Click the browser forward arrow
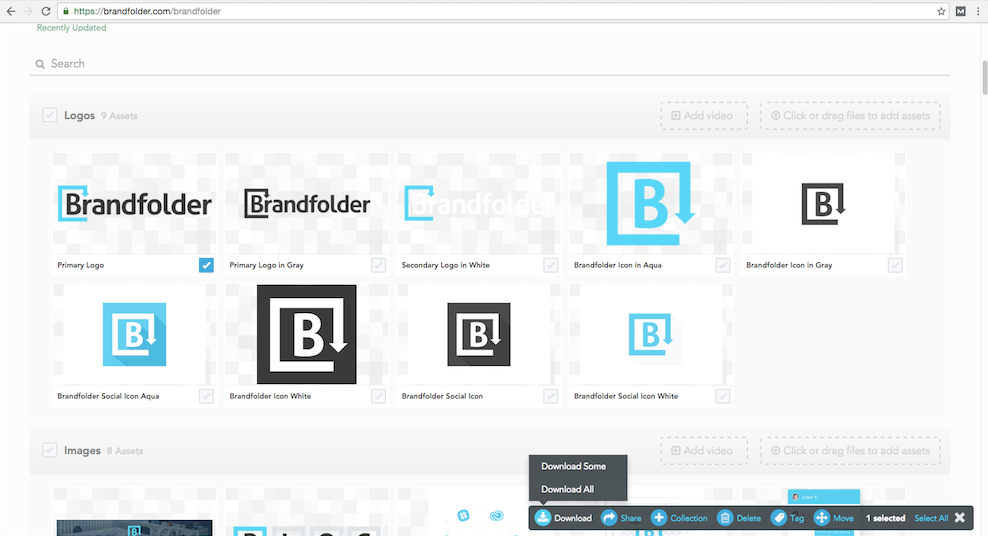Viewport: 988px width, 536px height. tap(28, 11)
